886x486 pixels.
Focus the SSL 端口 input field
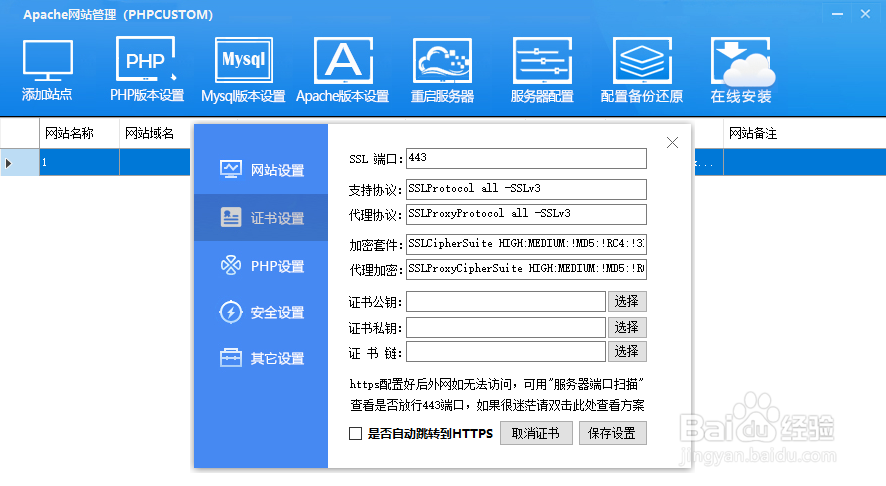point(526,158)
